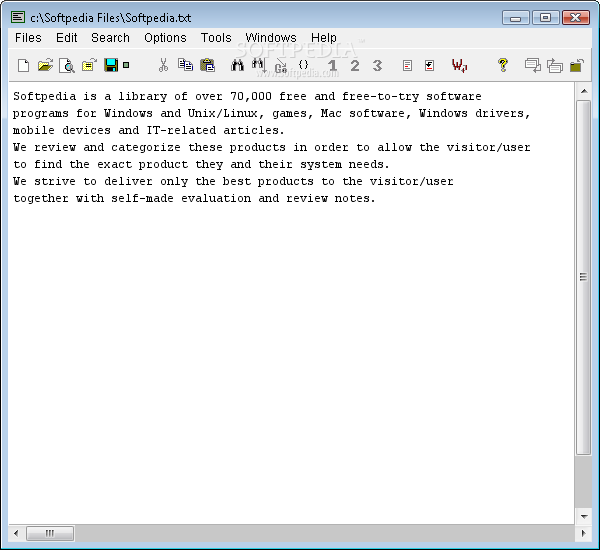Open a file with folder icon
The height and width of the screenshot is (550, 600).
point(45,66)
